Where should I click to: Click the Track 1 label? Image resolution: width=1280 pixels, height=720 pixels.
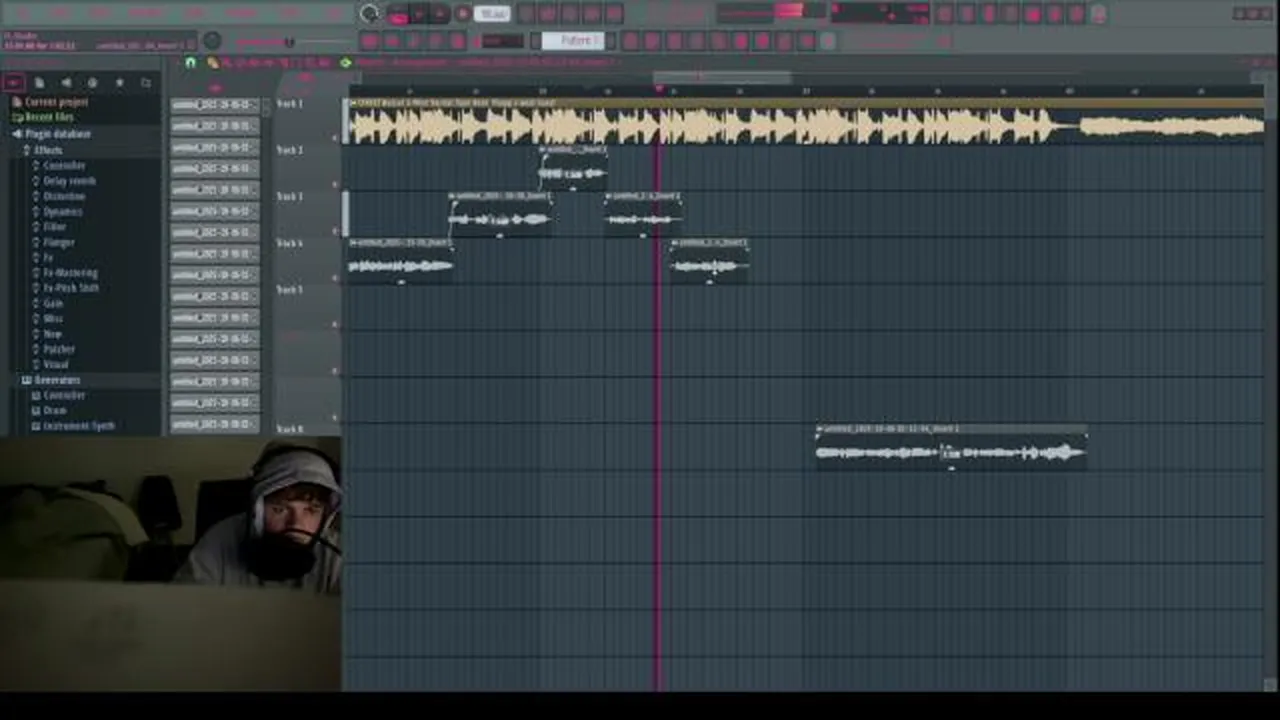click(x=289, y=104)
